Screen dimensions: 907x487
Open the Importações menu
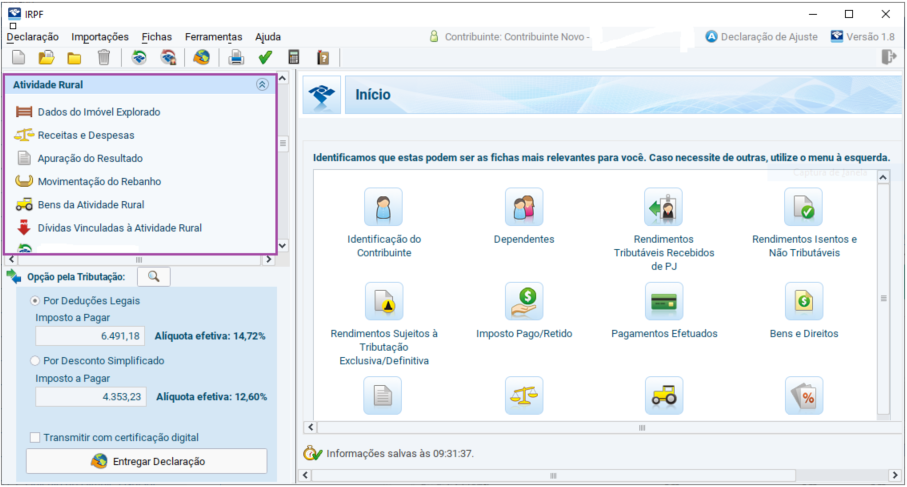point(100,36)
